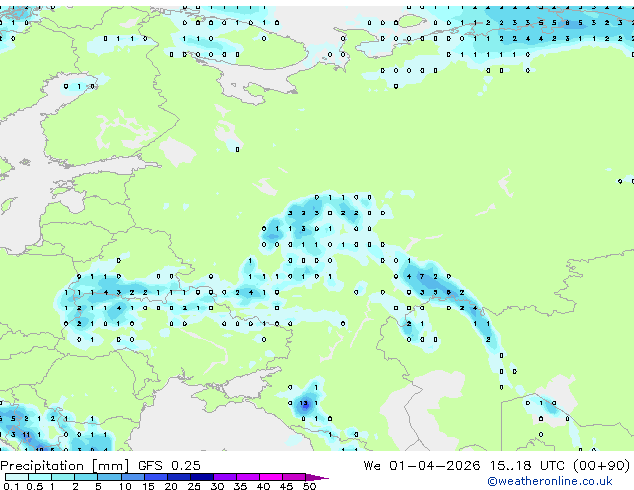The height and width of the screenshot is (490, 634).
Task: Select the 10–15 mm legend color swatch
Action: coord(133,477)
